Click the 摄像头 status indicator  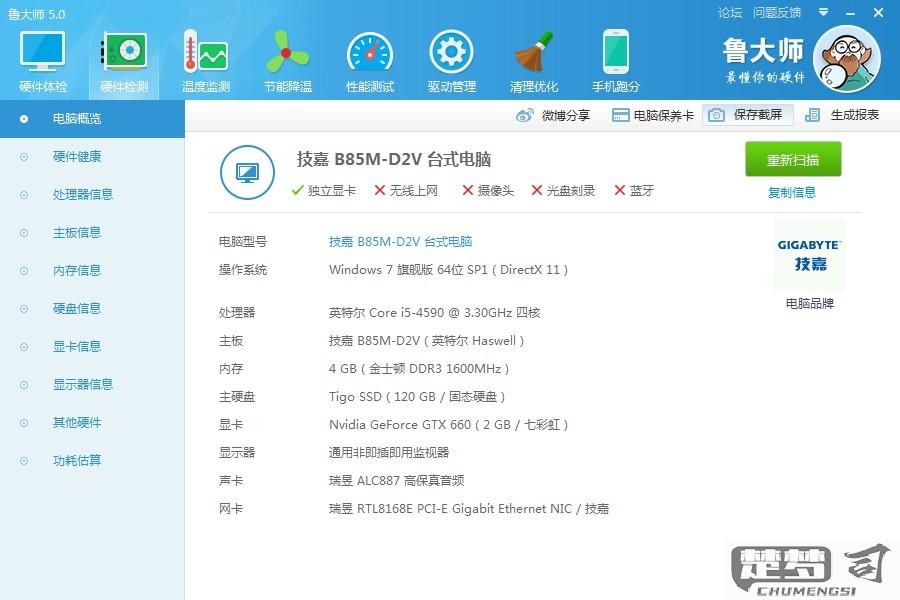488,191
